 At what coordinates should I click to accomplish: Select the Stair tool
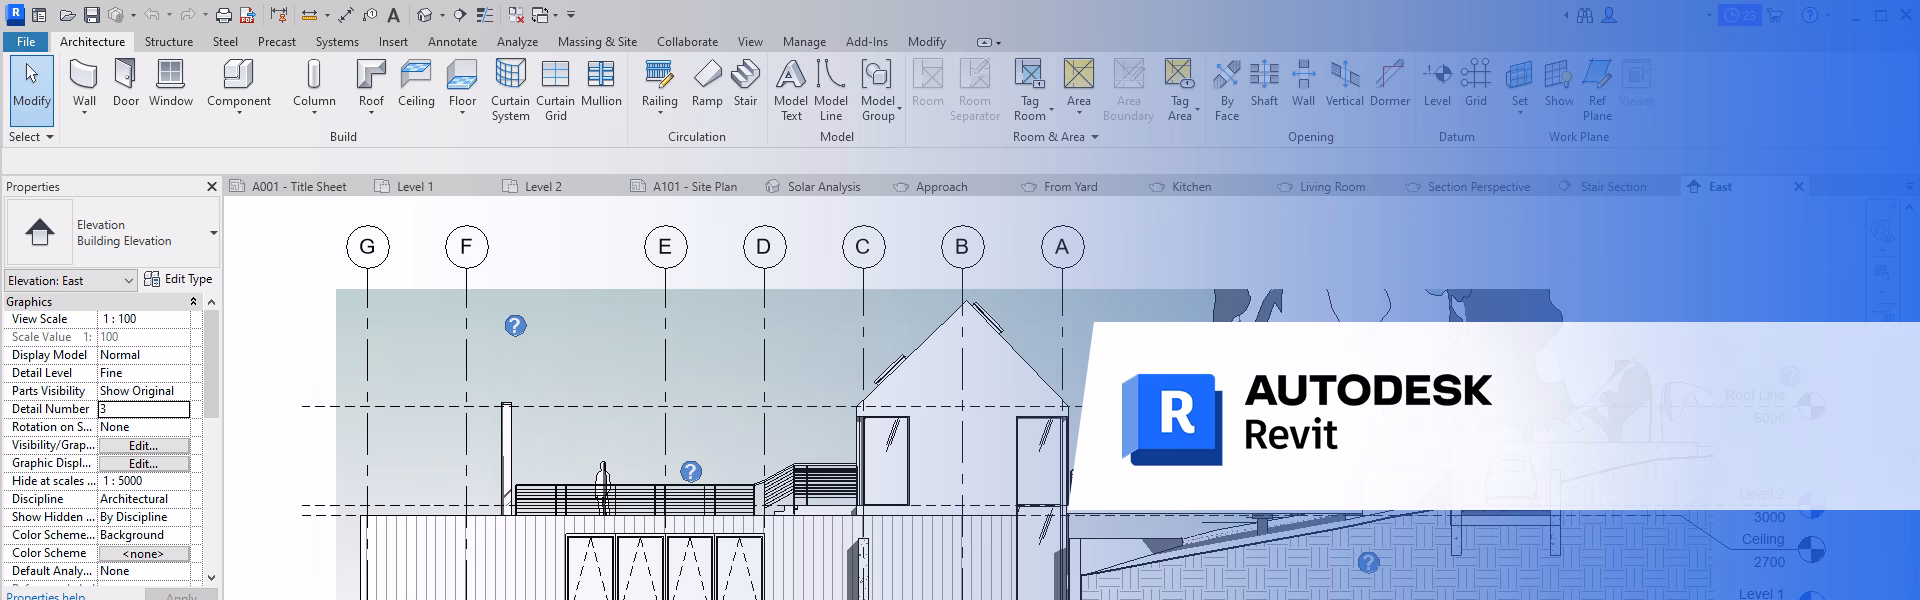click(x=745, y=82)
